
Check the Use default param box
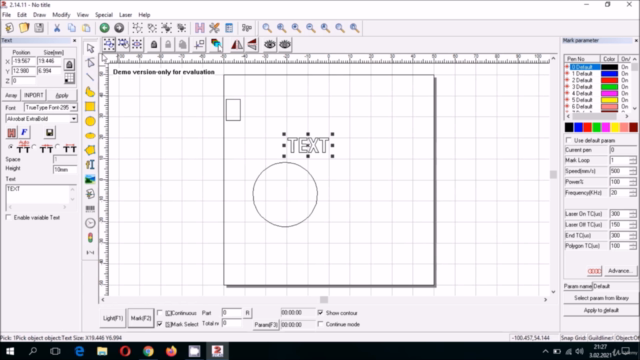point(569,140)
